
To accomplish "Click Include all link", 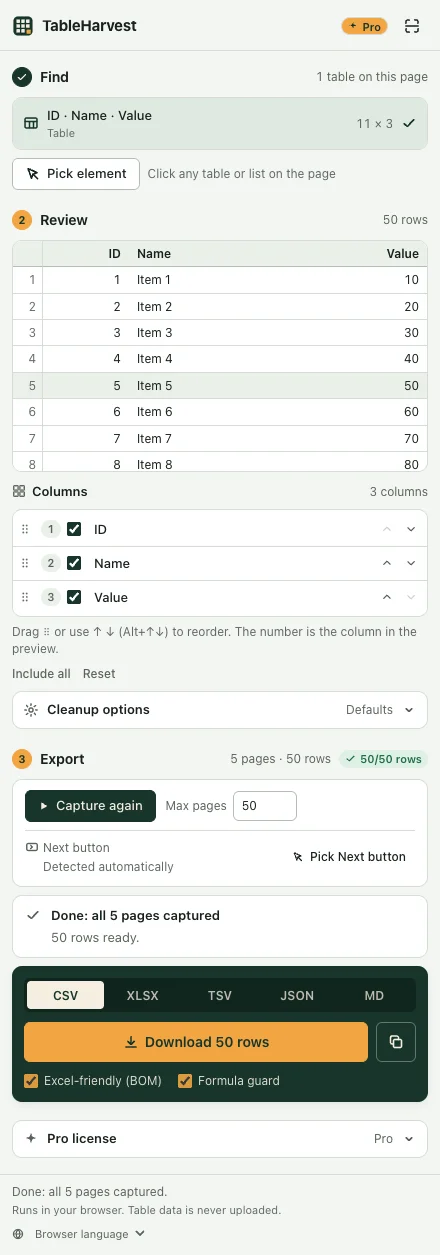I will point(41,674).
